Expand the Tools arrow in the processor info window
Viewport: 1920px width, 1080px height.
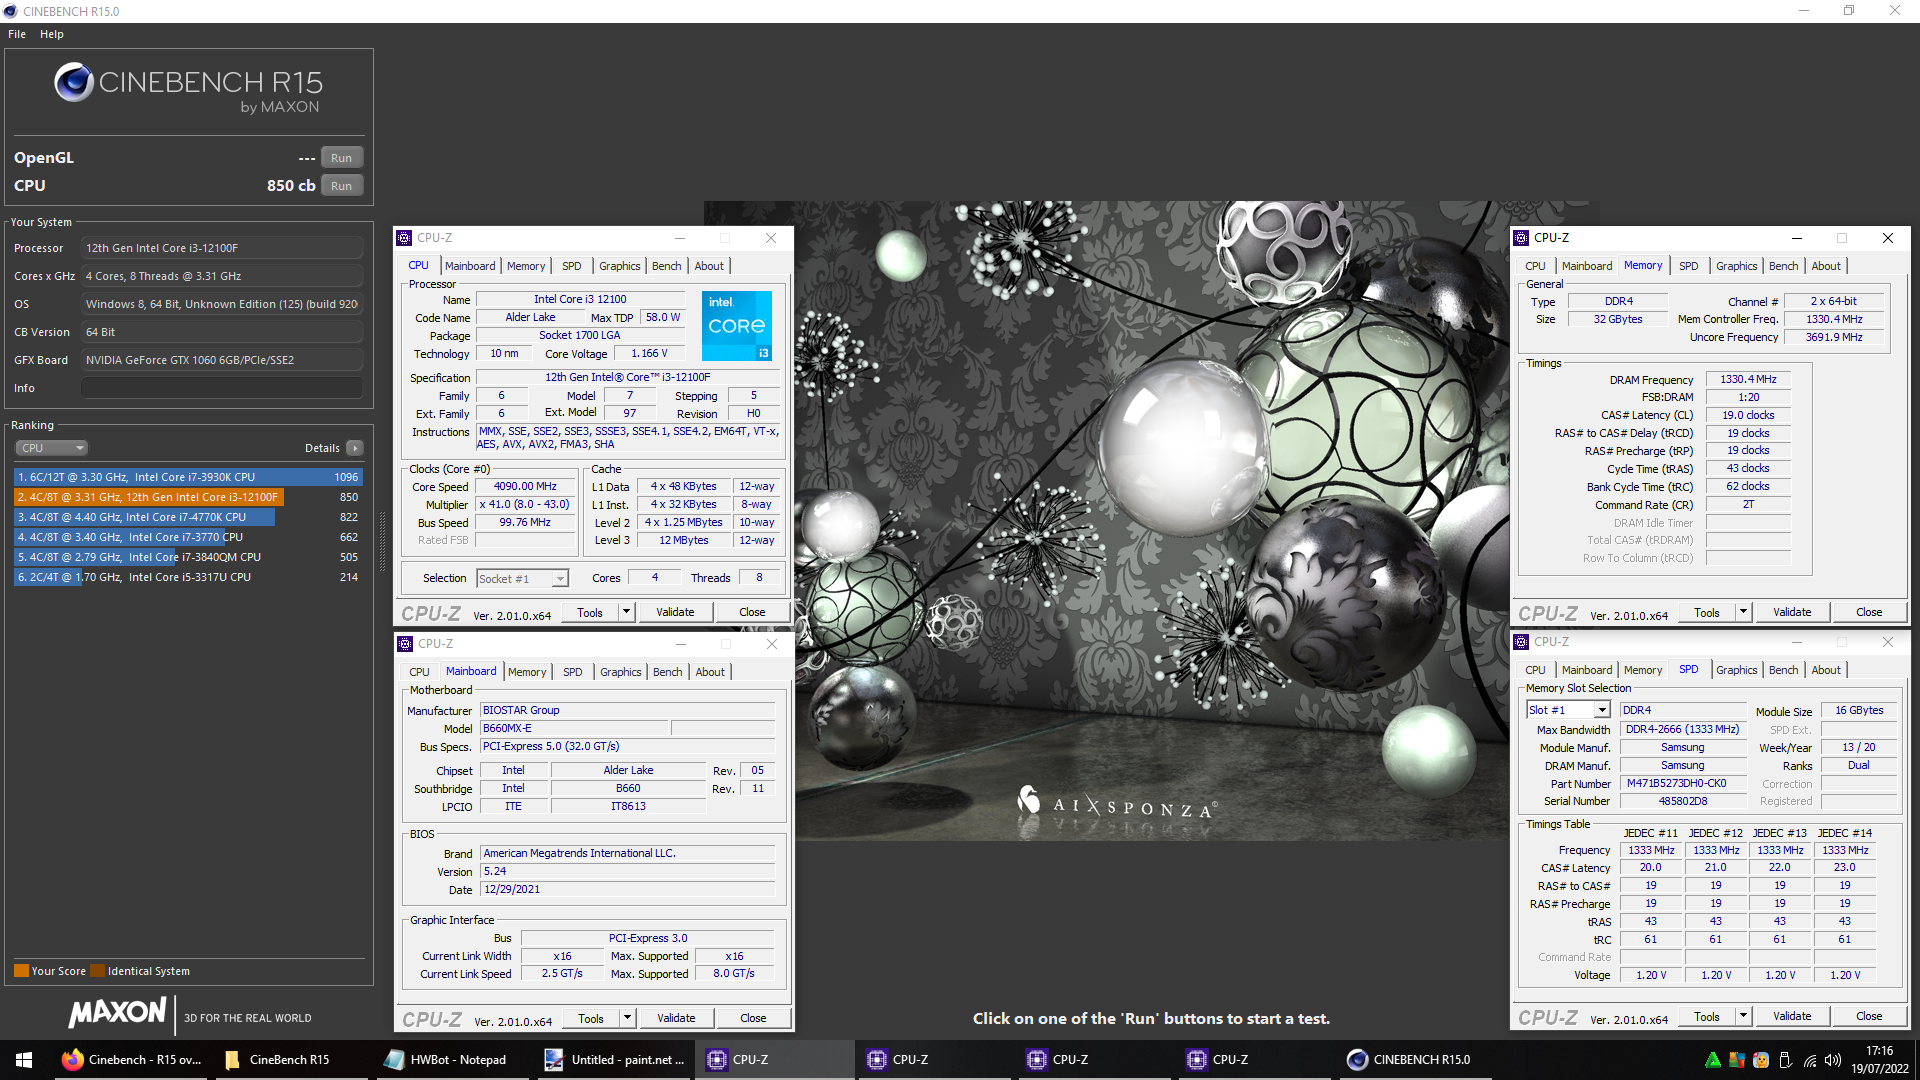pos(626,612)
